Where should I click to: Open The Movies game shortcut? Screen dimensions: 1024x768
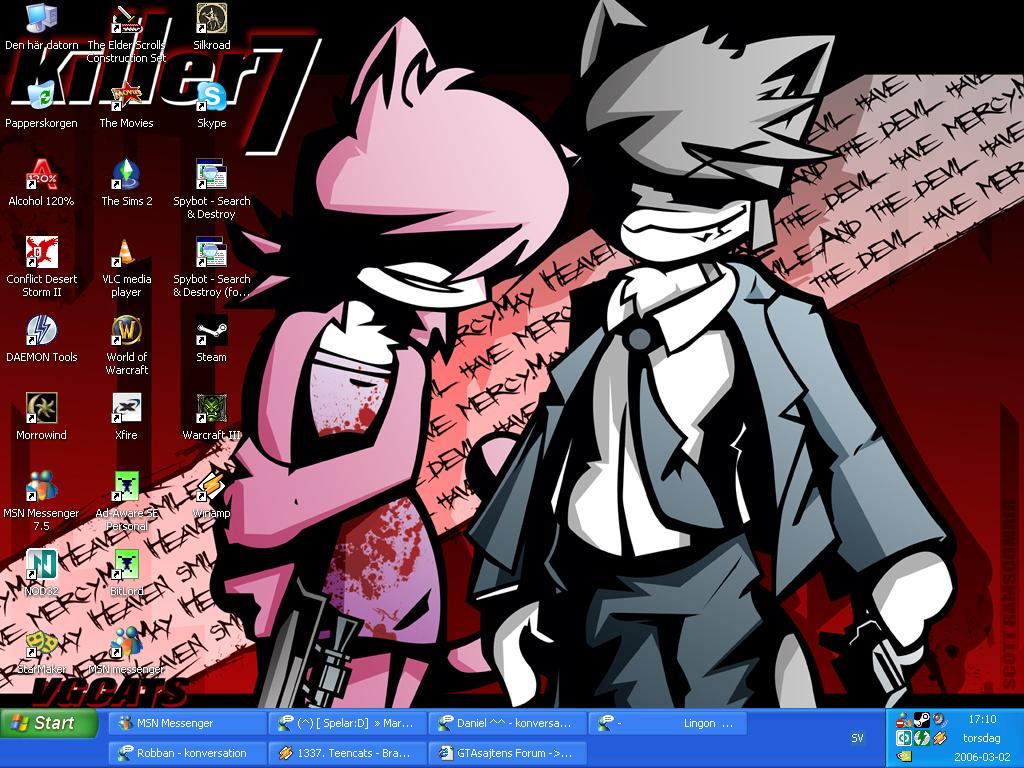126,104
